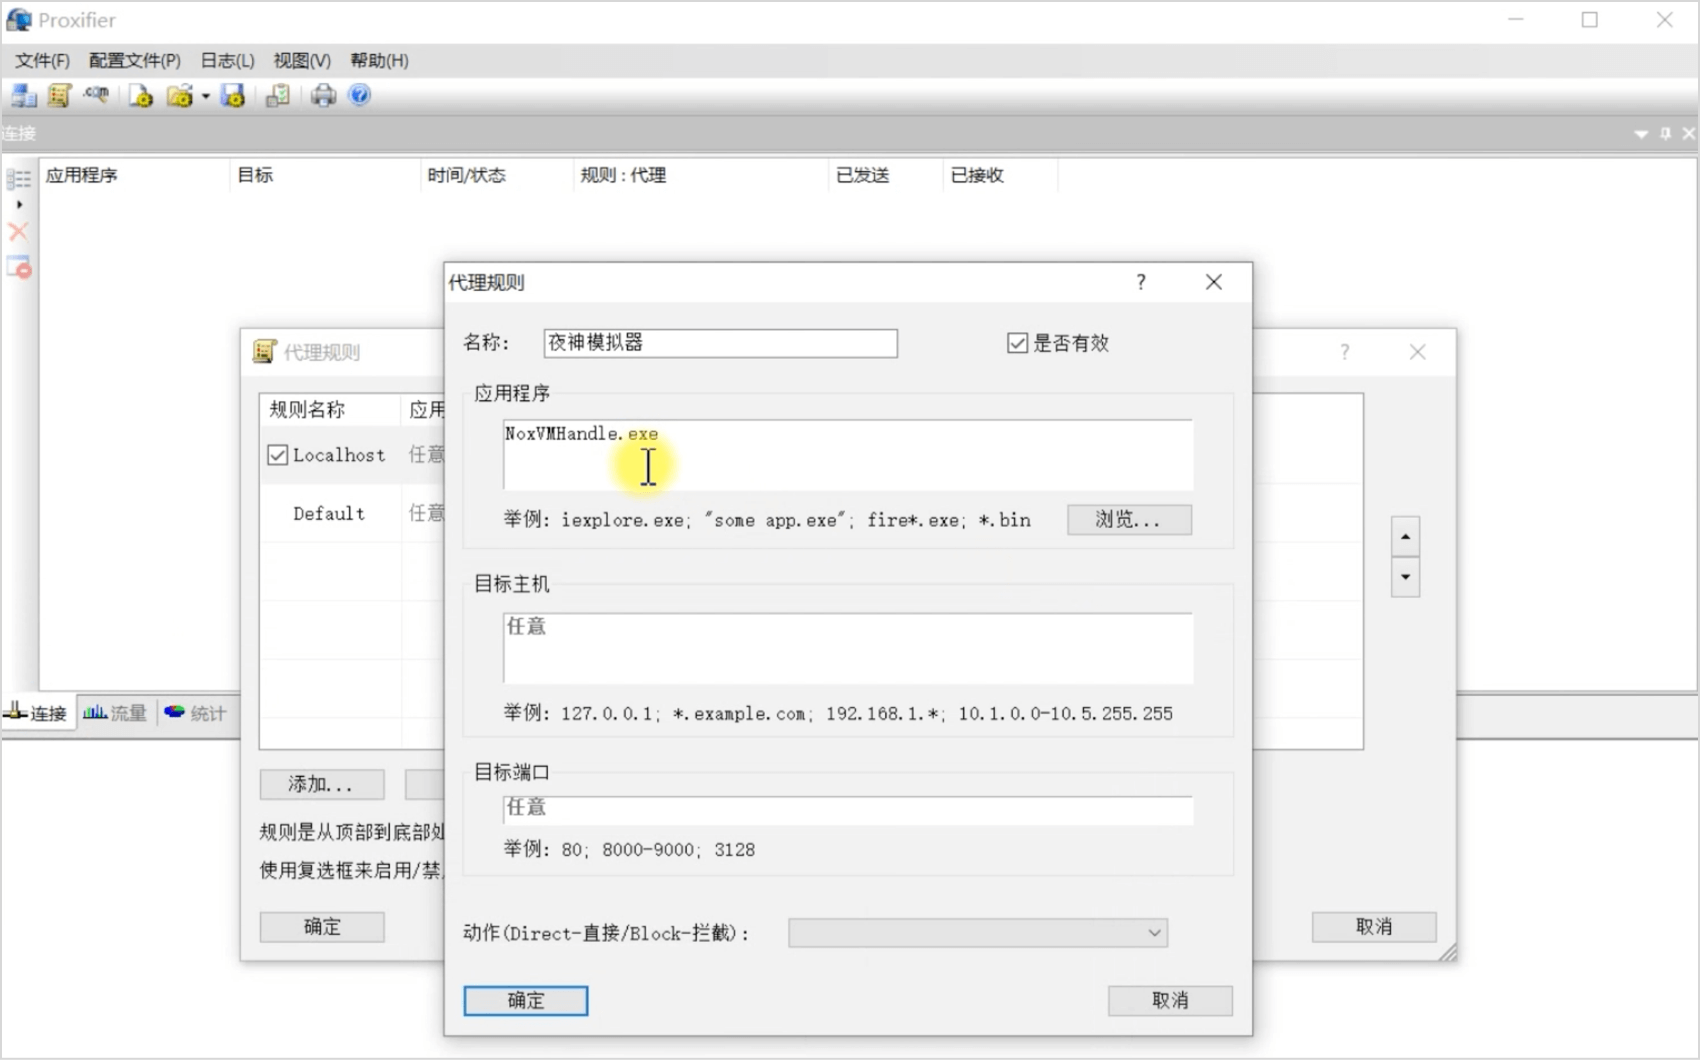This screenshot has height=1060, width=1700.
Task: Open Proxification Rules toolbar icon
Action: pyautogui.click(x=59, y=95)
